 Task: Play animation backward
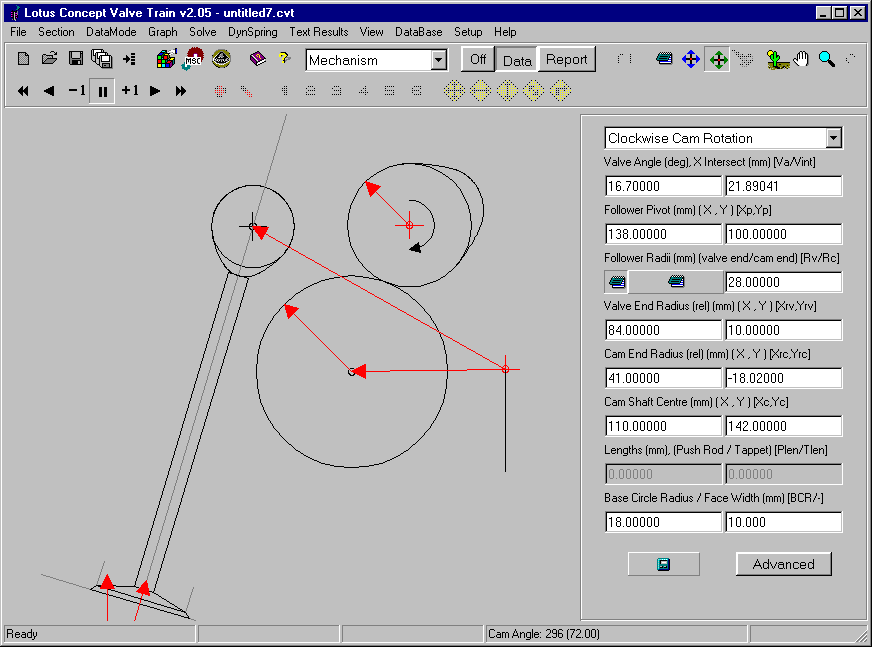coord(49,91)
